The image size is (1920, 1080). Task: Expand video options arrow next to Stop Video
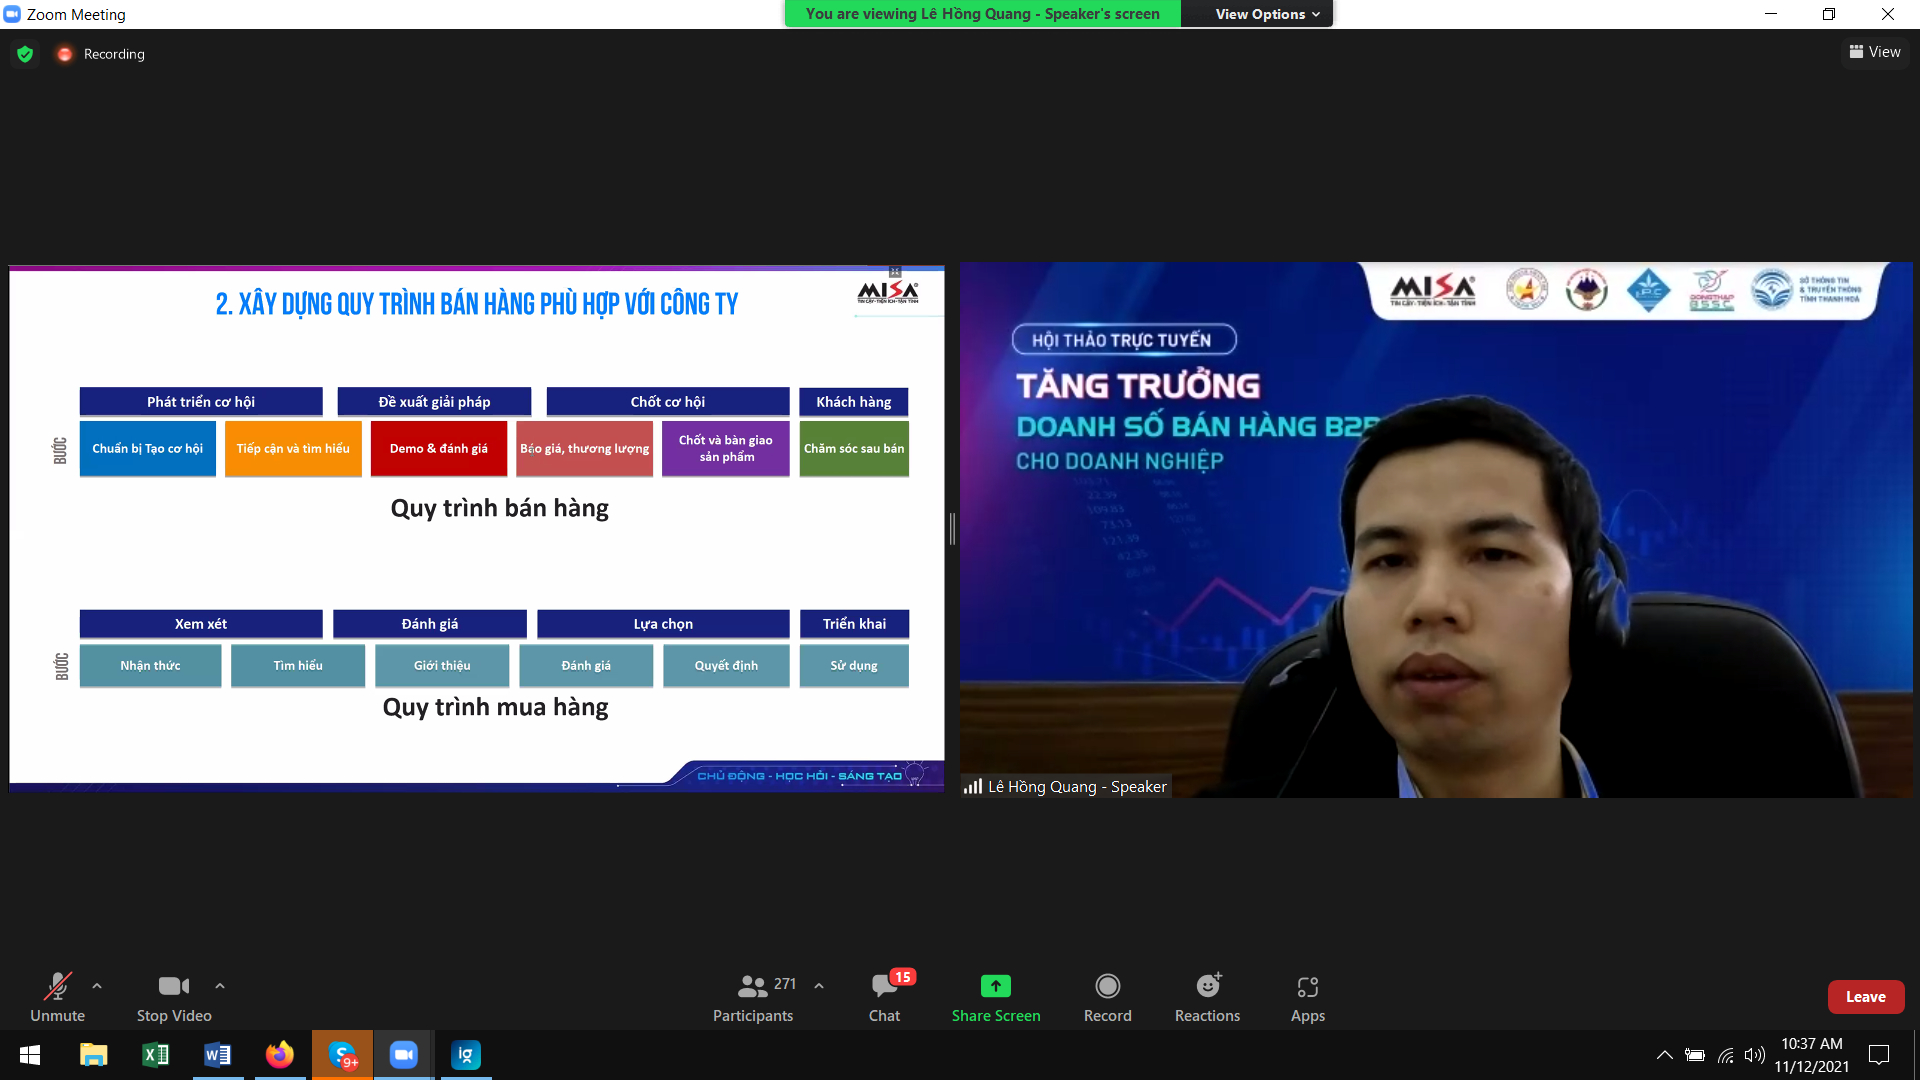[x=220, y=986]
